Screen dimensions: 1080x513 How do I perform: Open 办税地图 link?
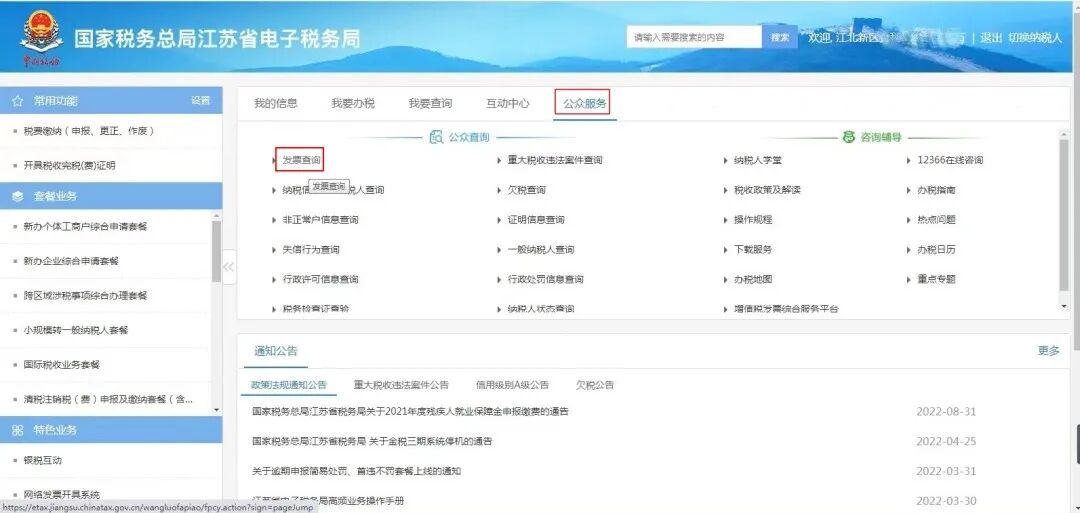753,279
